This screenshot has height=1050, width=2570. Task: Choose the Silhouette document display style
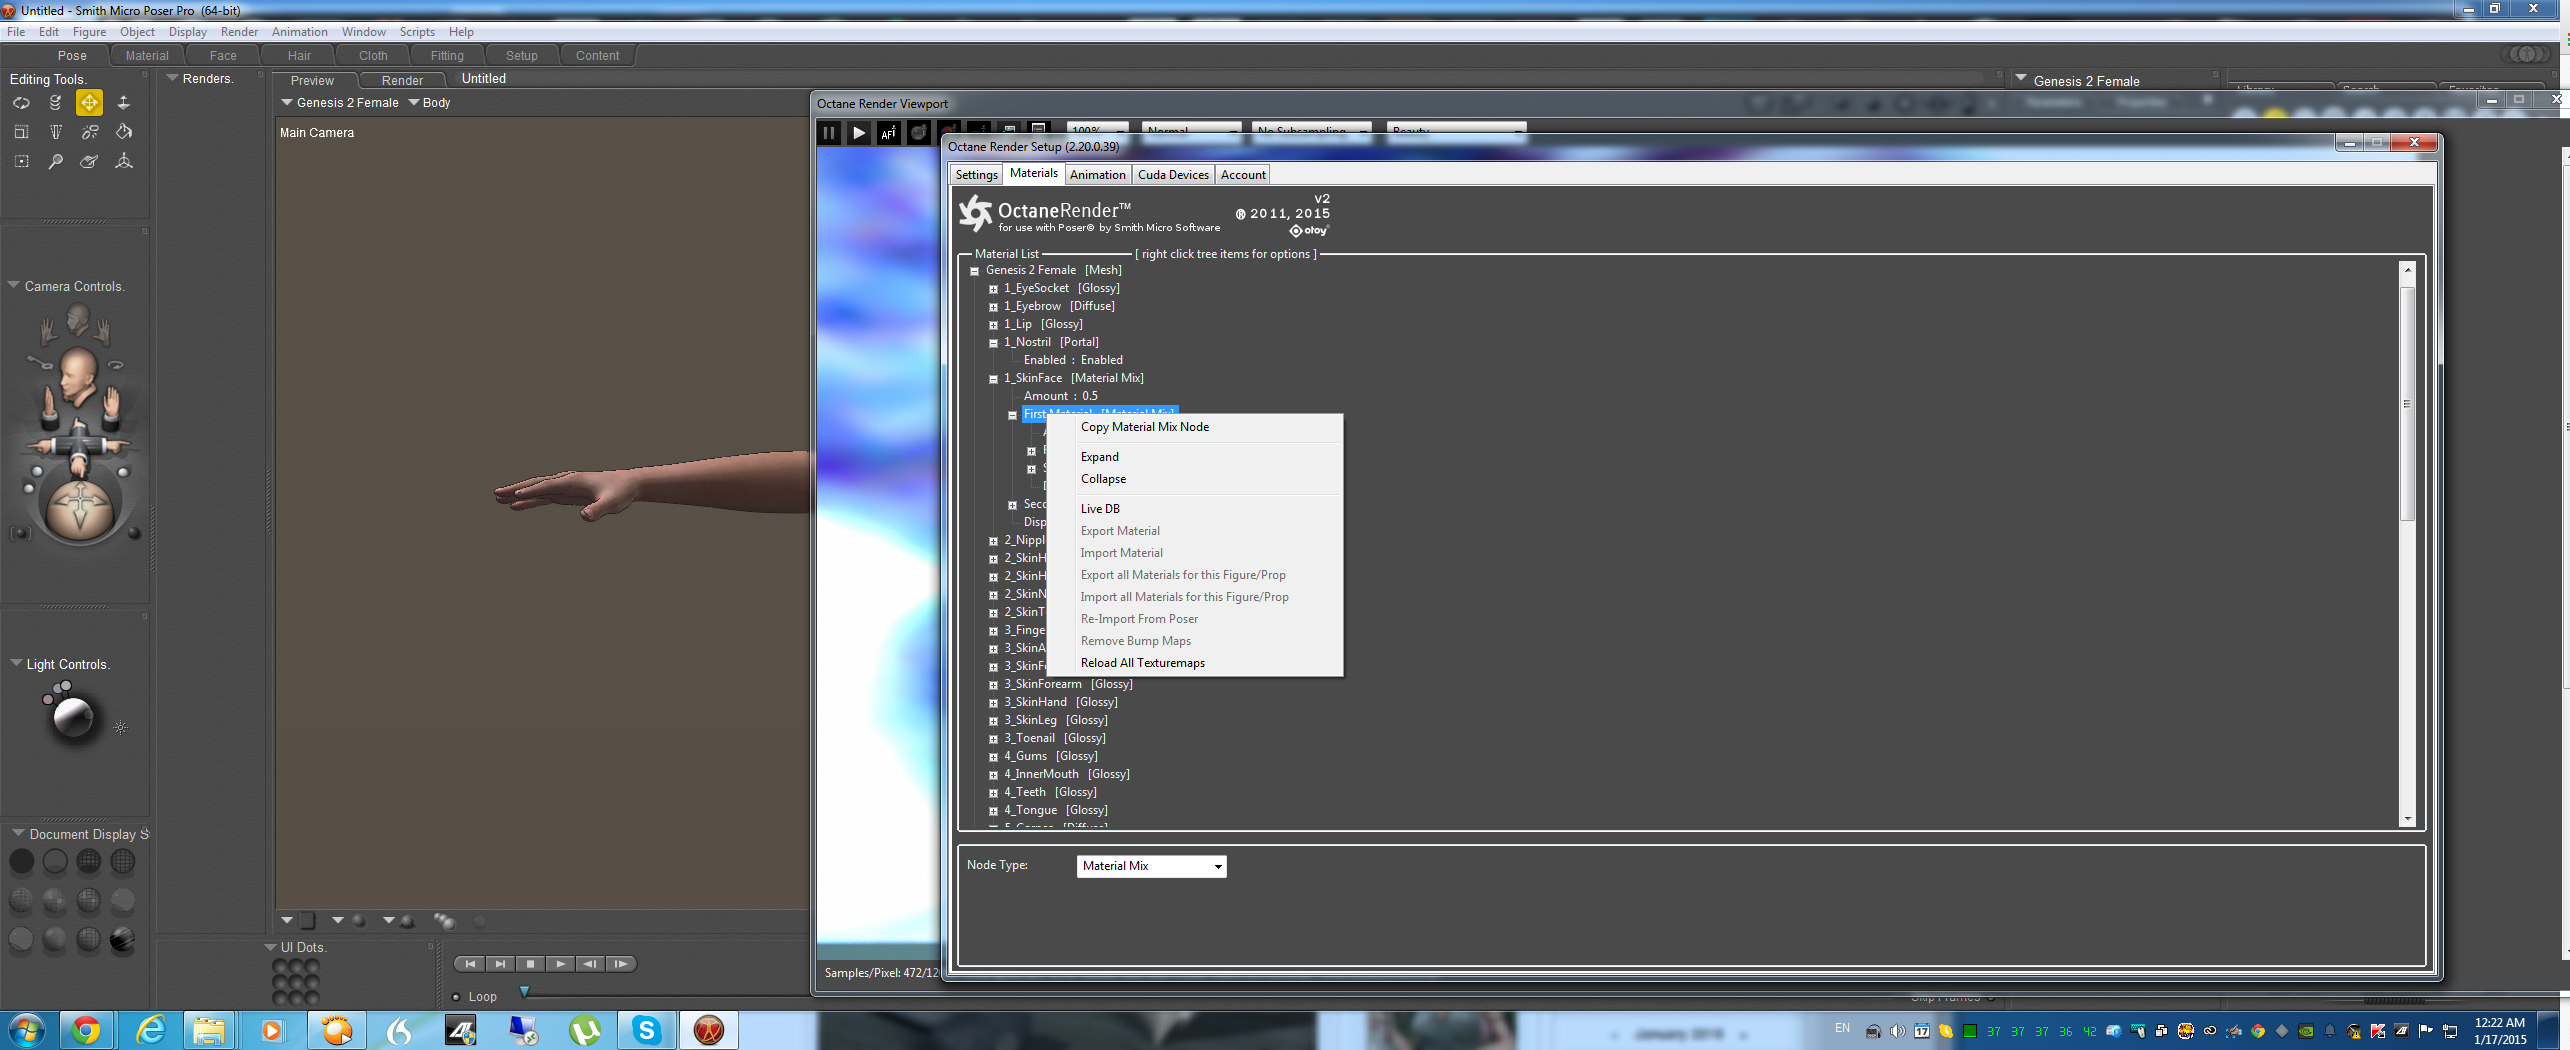[21, 861]
